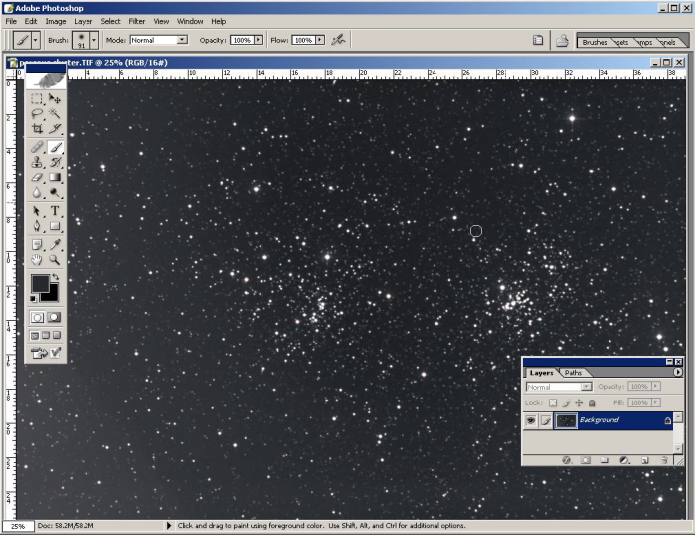The image size is (695, 535).
Task: Select the Zoom tool
Action: [x=55, y=259]
